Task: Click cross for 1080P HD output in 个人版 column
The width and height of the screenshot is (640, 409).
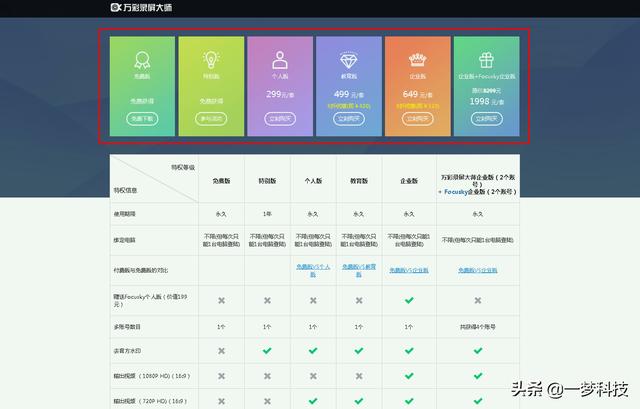Action: [313, 376]
